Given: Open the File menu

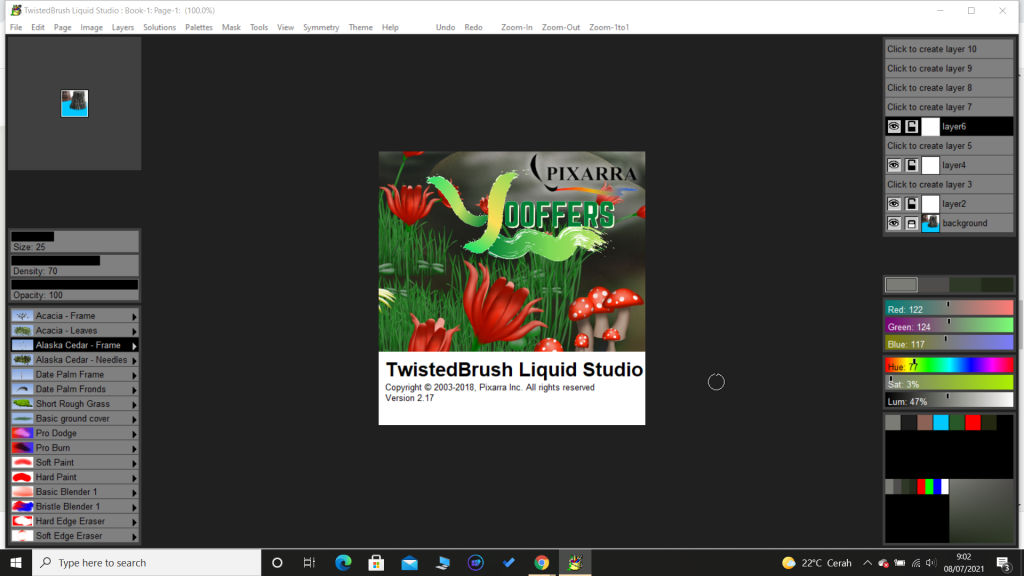Looking at the screenshot, I should point(16,27).
